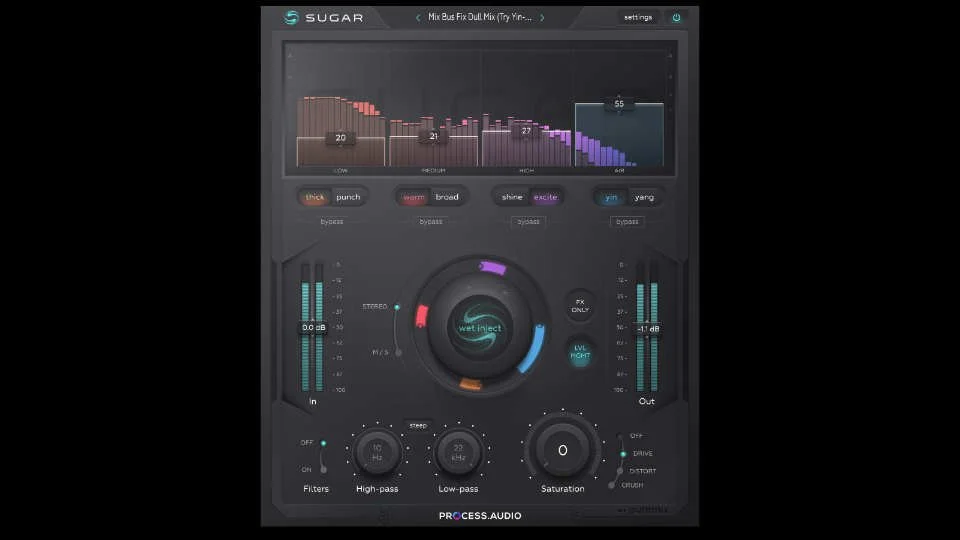Click the red segment on the wet inject ring
The height and width of the screenshot is (540, 960).
(422, 317)
